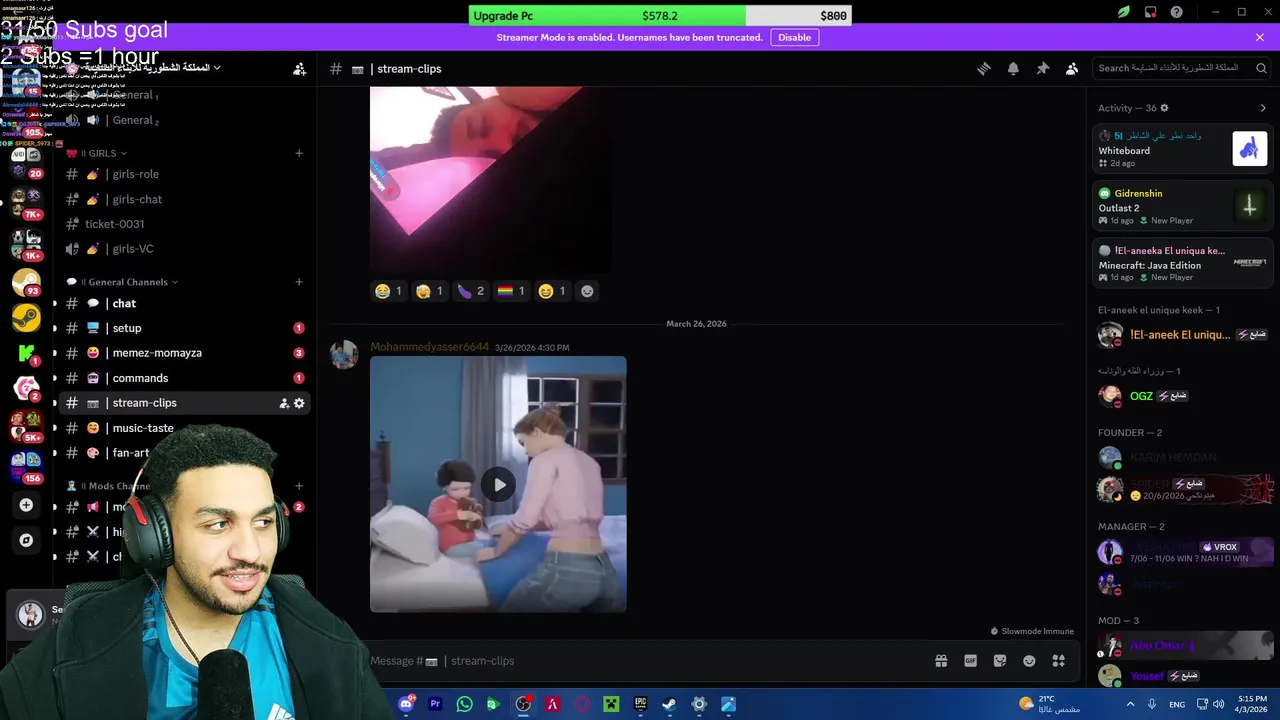The height and width of the screenshot is (720, 1280).
Task: Disable Streamer Mode via Disable button
Action: pyautogui.click(x=795, y=37)
